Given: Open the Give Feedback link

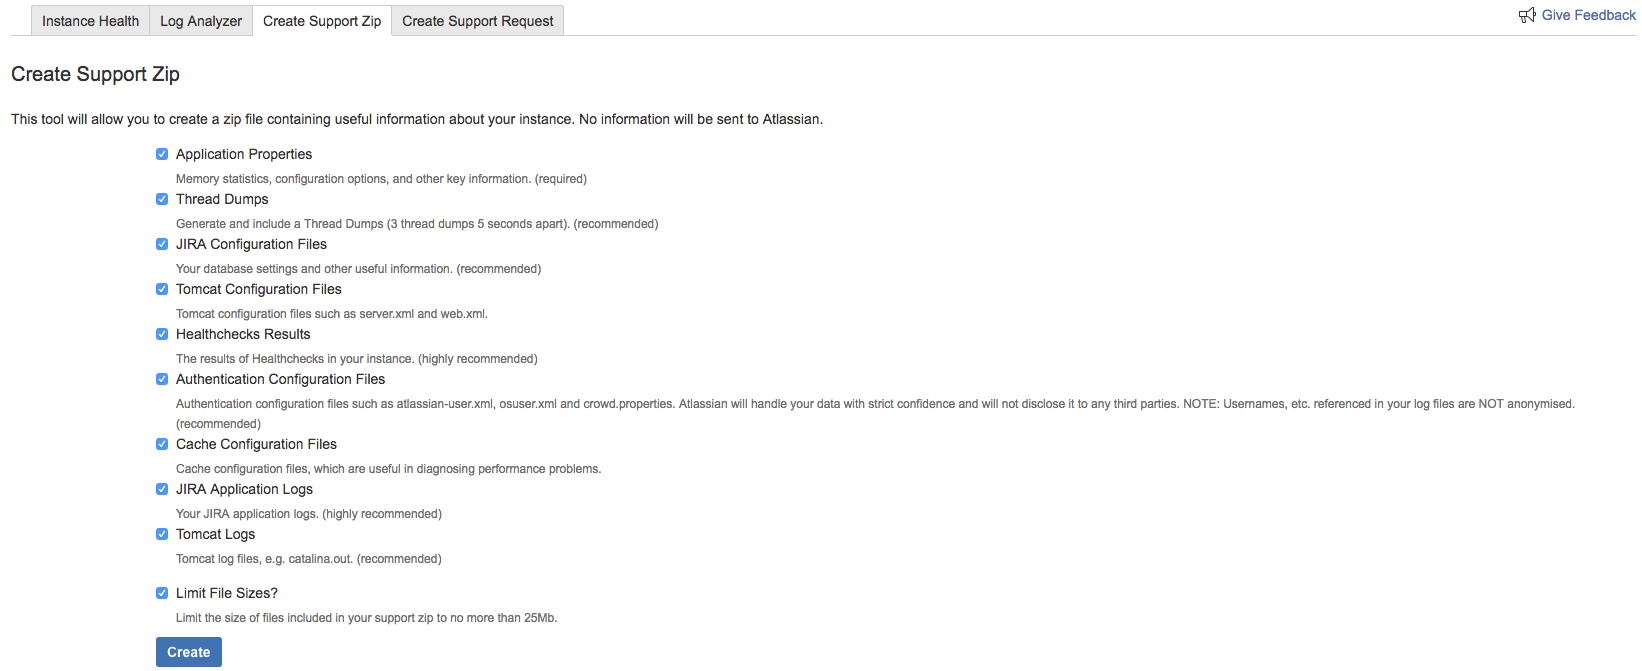Looking at the screenshot, I should (1588, 15).
